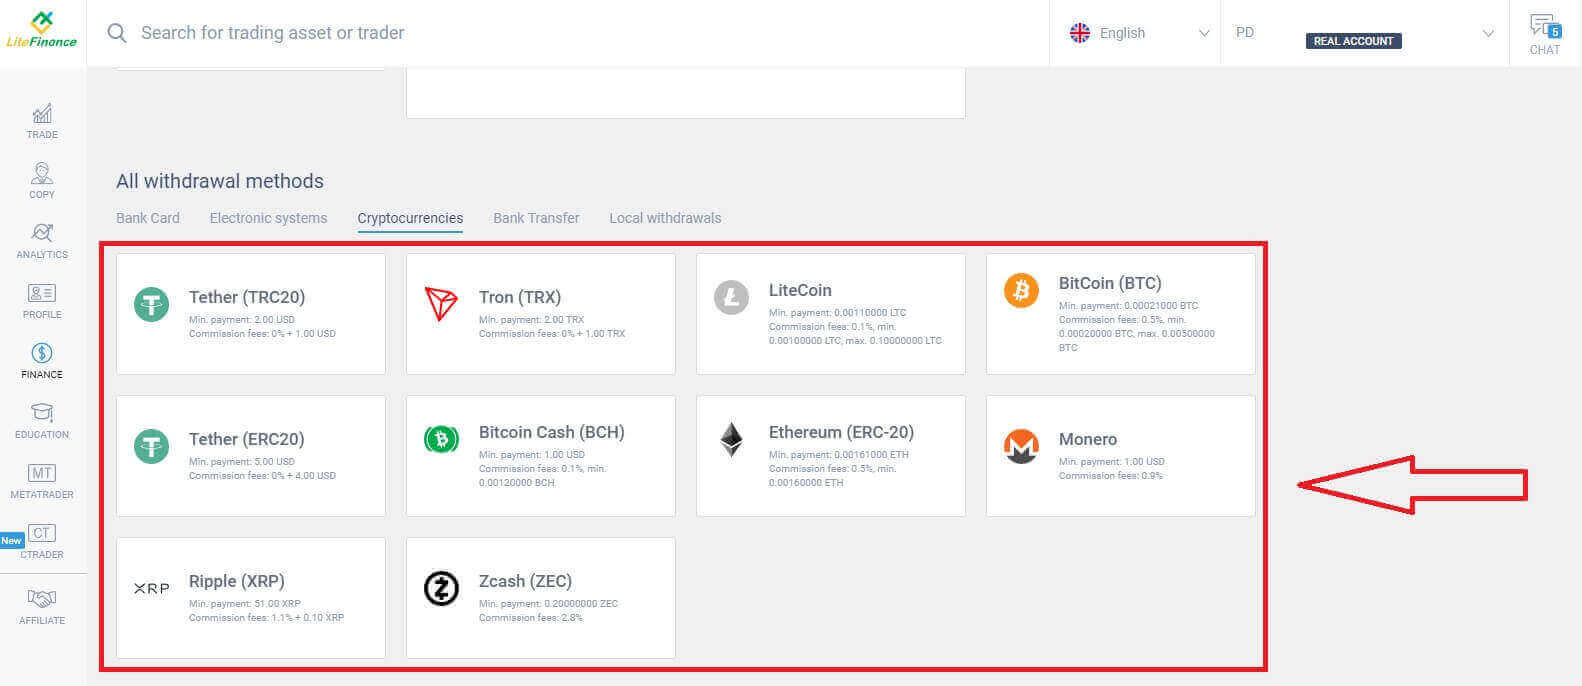Open the Analytics sidebar icon
The image size is (1582, 686).
click(42, 233)
